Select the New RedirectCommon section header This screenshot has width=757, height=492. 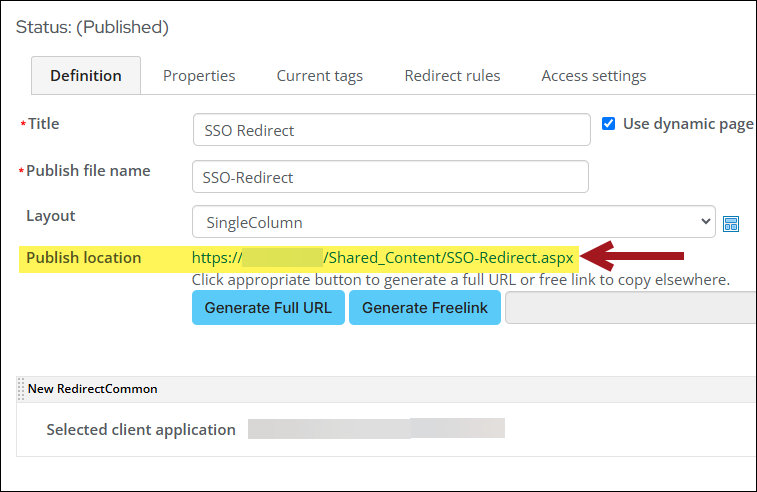(x=93, y=389)
